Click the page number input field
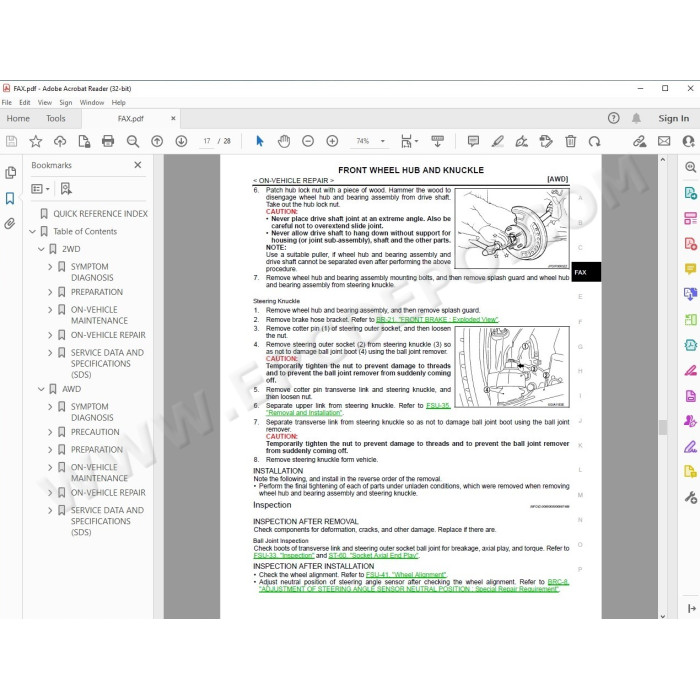The height and width of the screenshot is (700, 700). [x=207, y=141]
